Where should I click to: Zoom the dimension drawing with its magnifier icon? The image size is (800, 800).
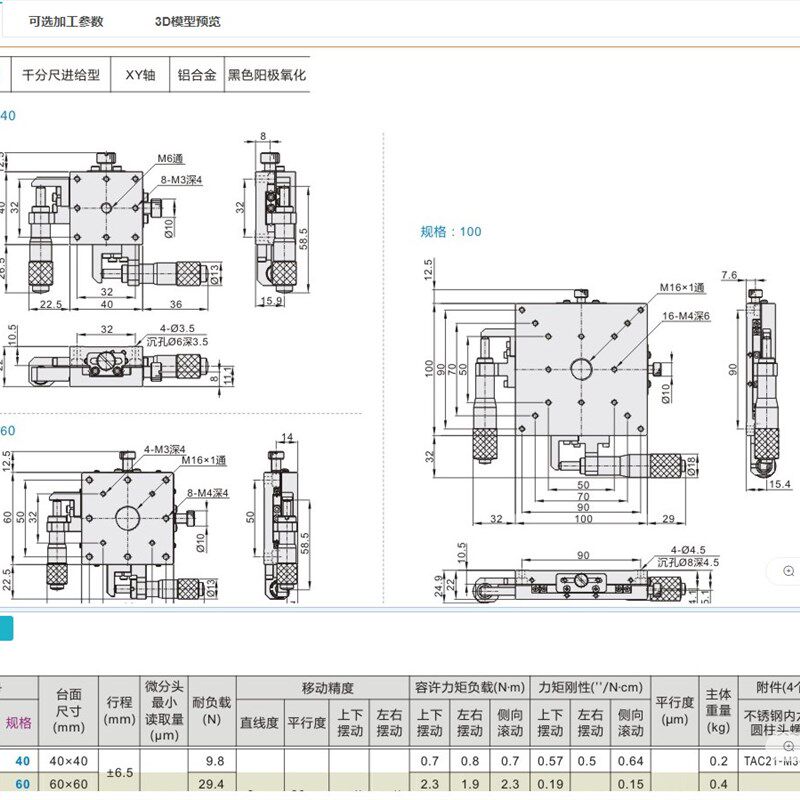789,570
